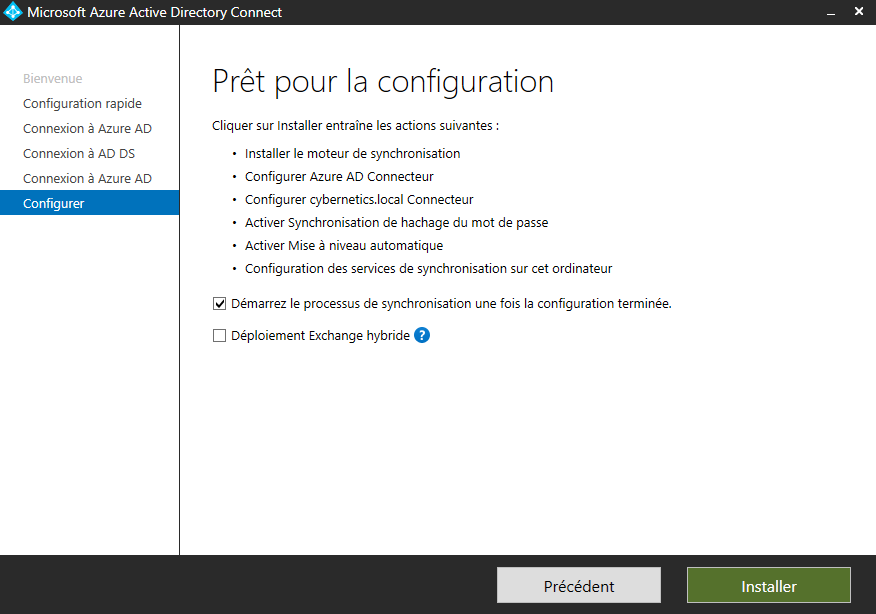Click the Azure AD Connect logo icon

12,12
